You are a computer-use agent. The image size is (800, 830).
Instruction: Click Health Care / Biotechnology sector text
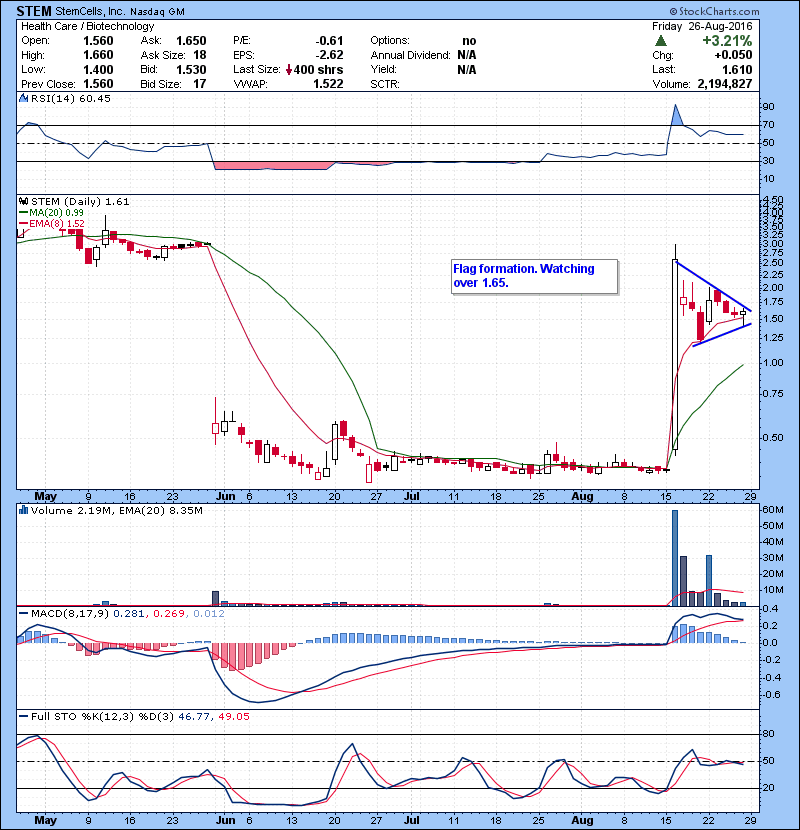[x=87, y=26]
